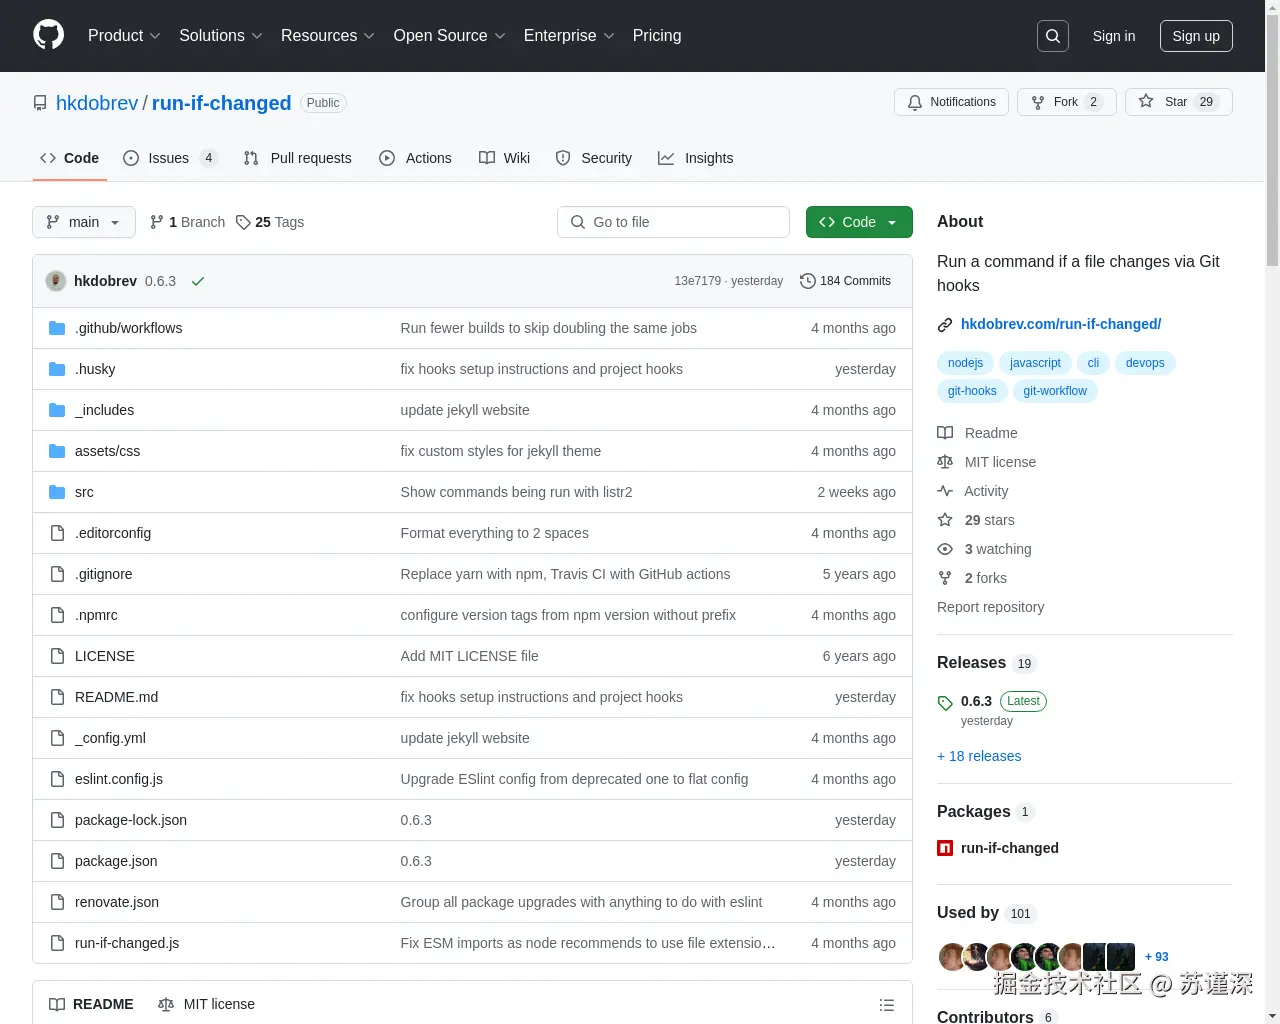Click the Sign in link

pos(1113,36)
